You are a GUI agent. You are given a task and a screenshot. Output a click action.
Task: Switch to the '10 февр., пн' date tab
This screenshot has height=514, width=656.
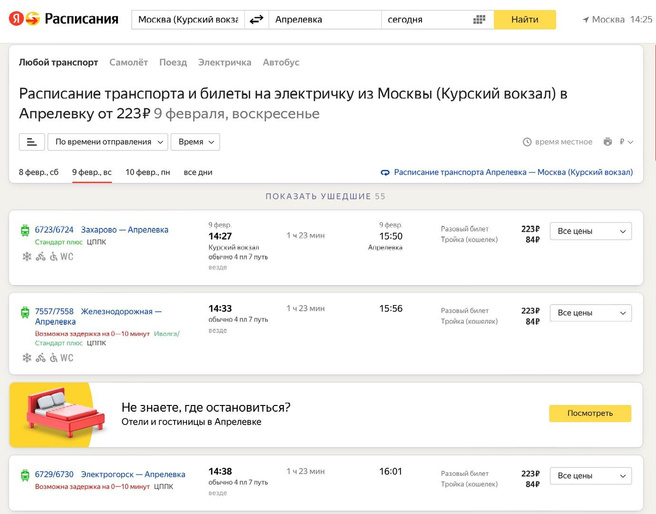147,172
